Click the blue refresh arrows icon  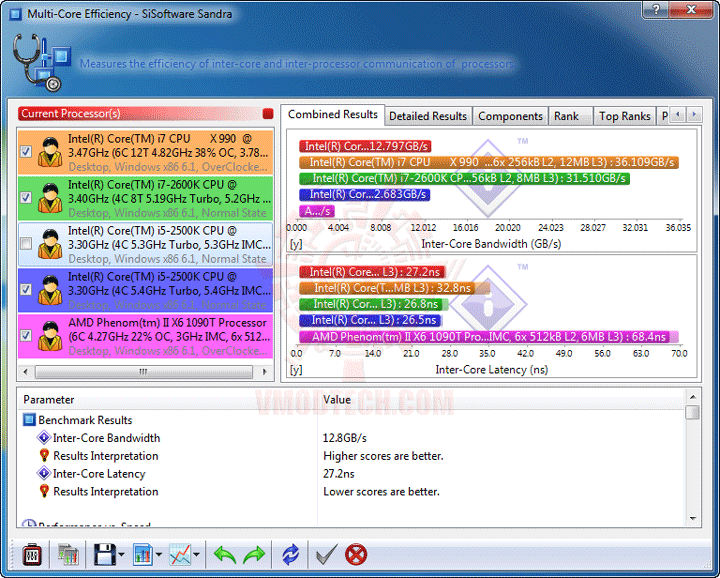(290, 555)
